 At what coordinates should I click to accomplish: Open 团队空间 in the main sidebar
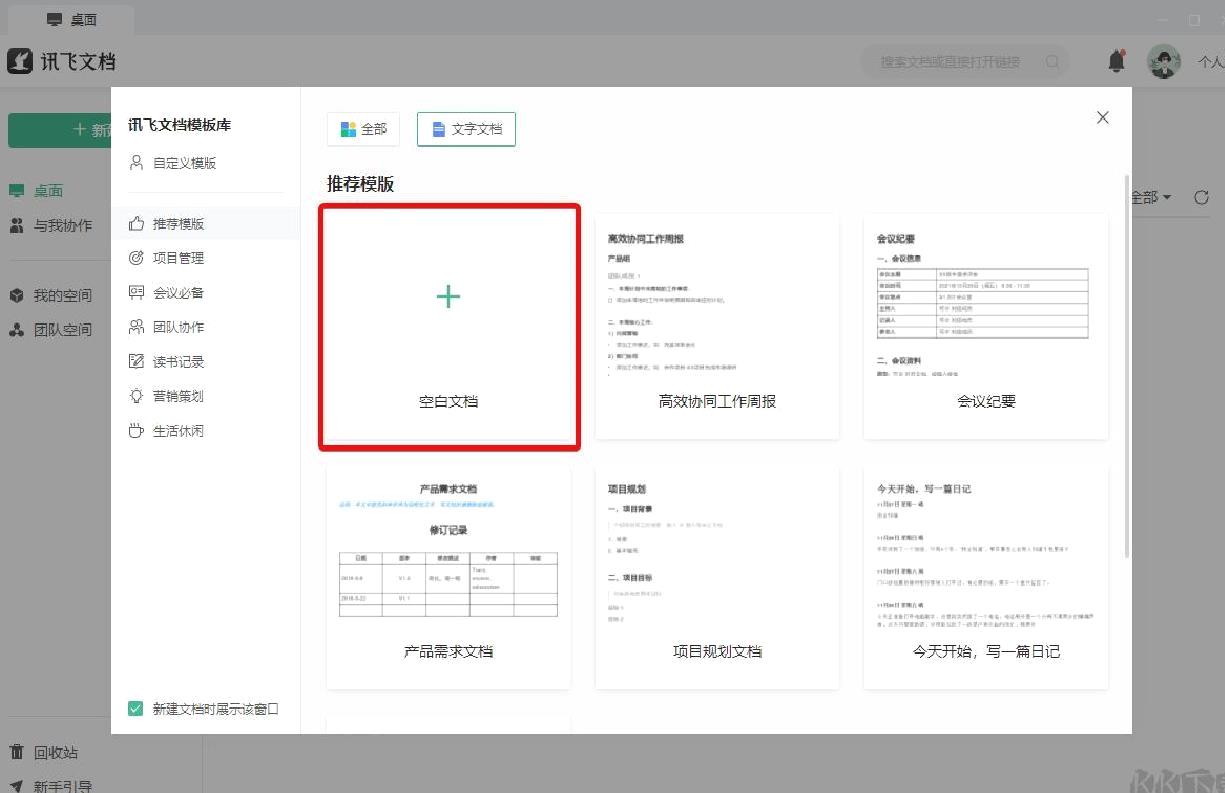(50, 329)
